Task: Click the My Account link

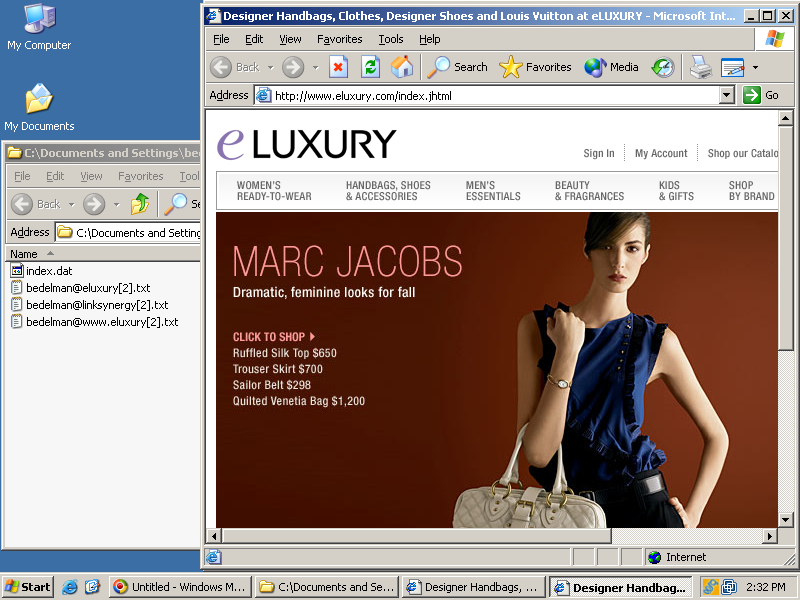Action: (661, 153)
